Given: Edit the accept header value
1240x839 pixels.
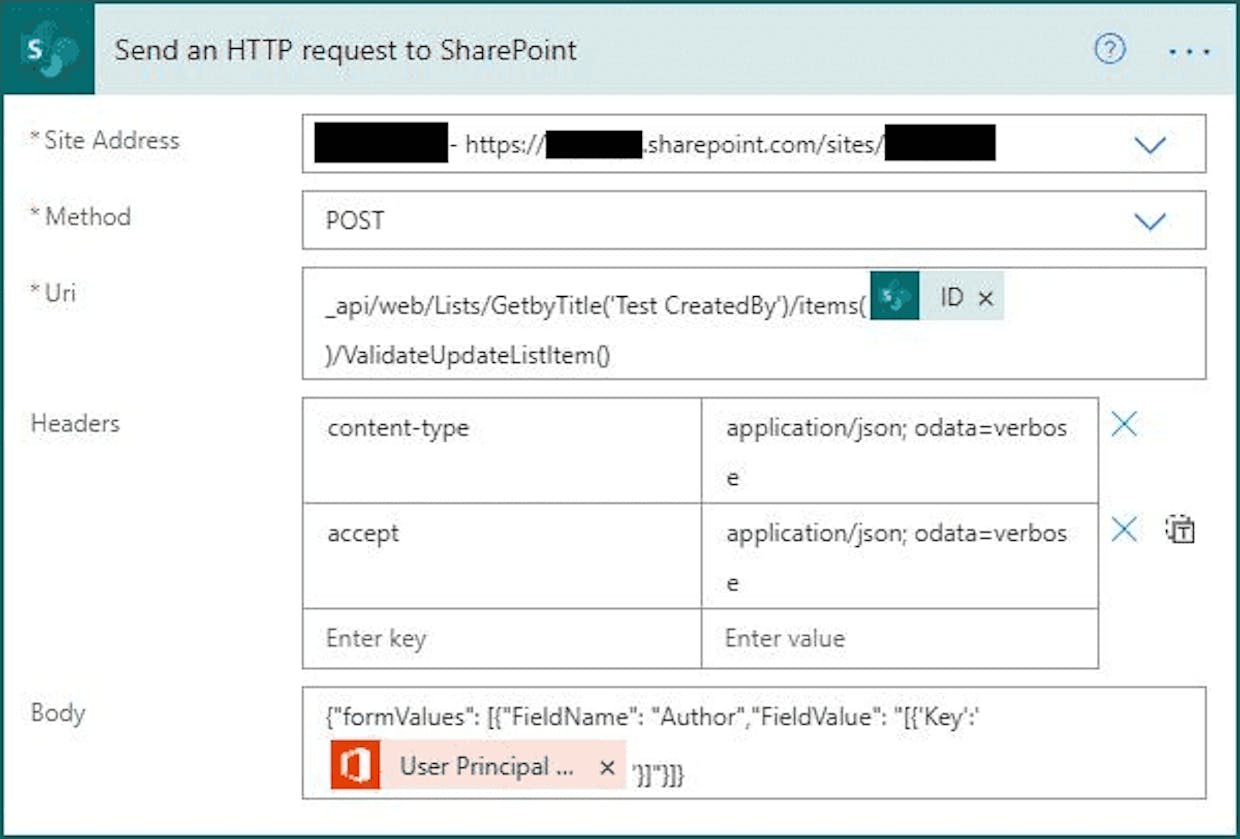Looking at the screenshot, I should pyautogui.click(x=900, y=556).
